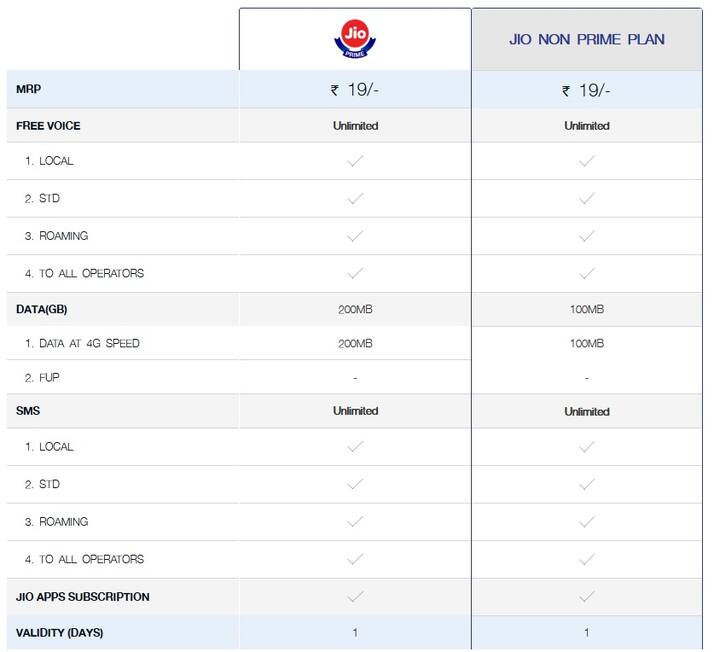Click Jio Apps Subscription checkmark, Non Prime column
The width and height of the screenshot is (720, 652).
click(586, 597)
